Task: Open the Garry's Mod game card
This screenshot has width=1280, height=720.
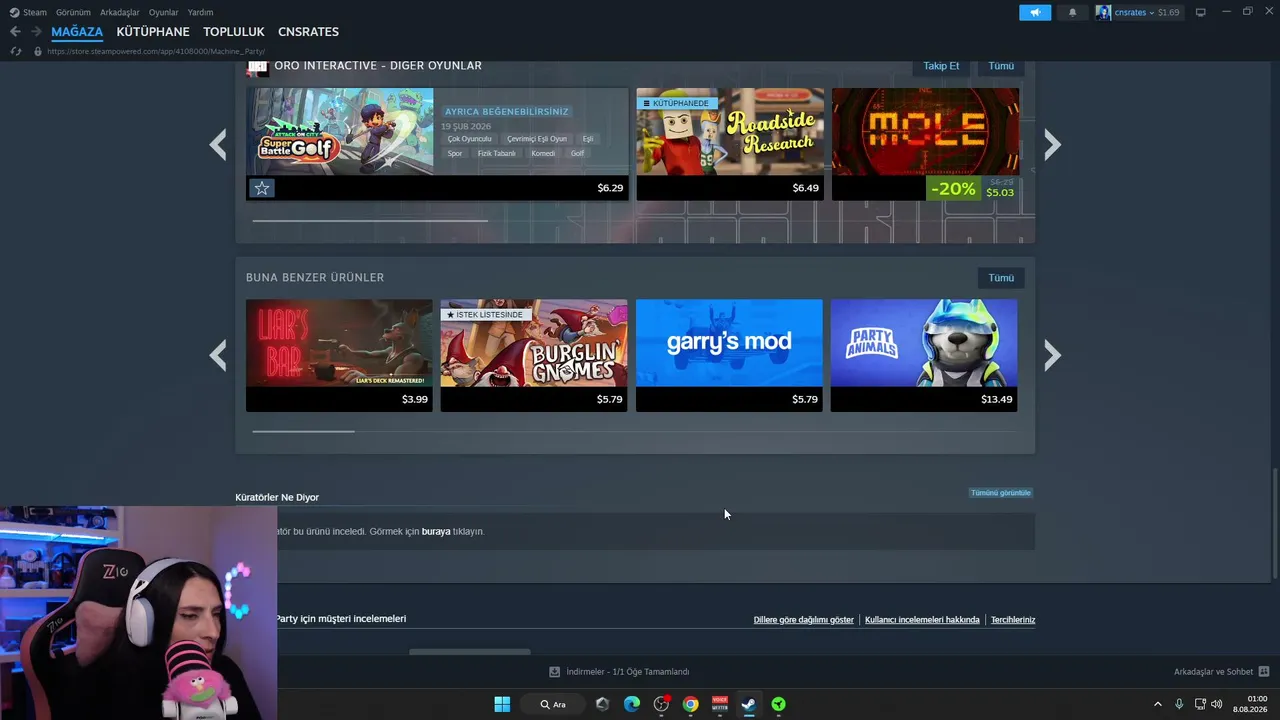Action: (729, 355)
